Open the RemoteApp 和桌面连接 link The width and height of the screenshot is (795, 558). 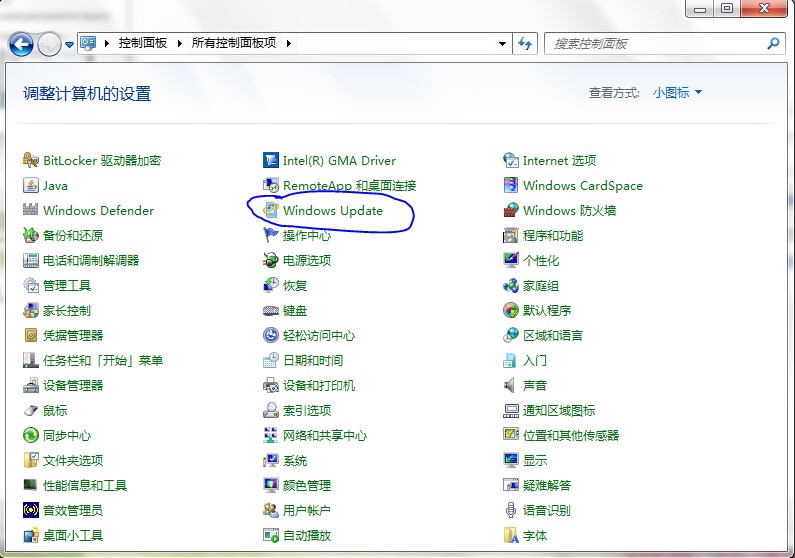350,186
